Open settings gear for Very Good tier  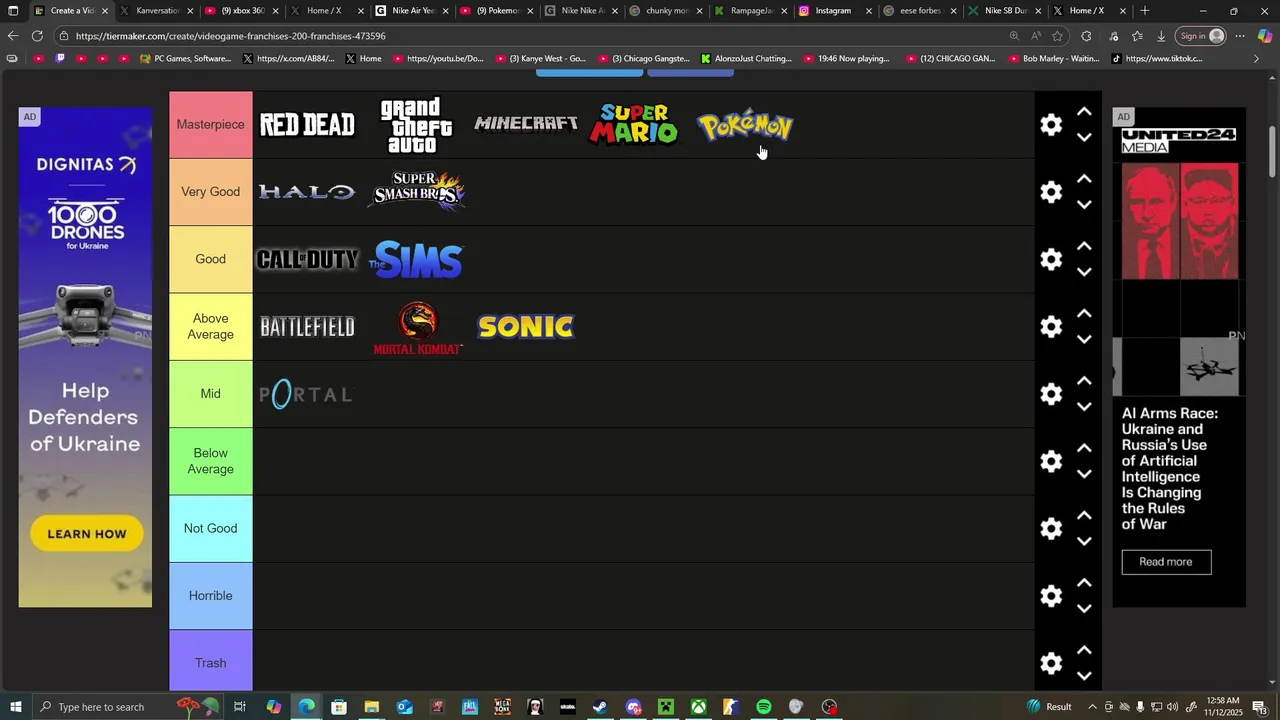[1051, 192]
